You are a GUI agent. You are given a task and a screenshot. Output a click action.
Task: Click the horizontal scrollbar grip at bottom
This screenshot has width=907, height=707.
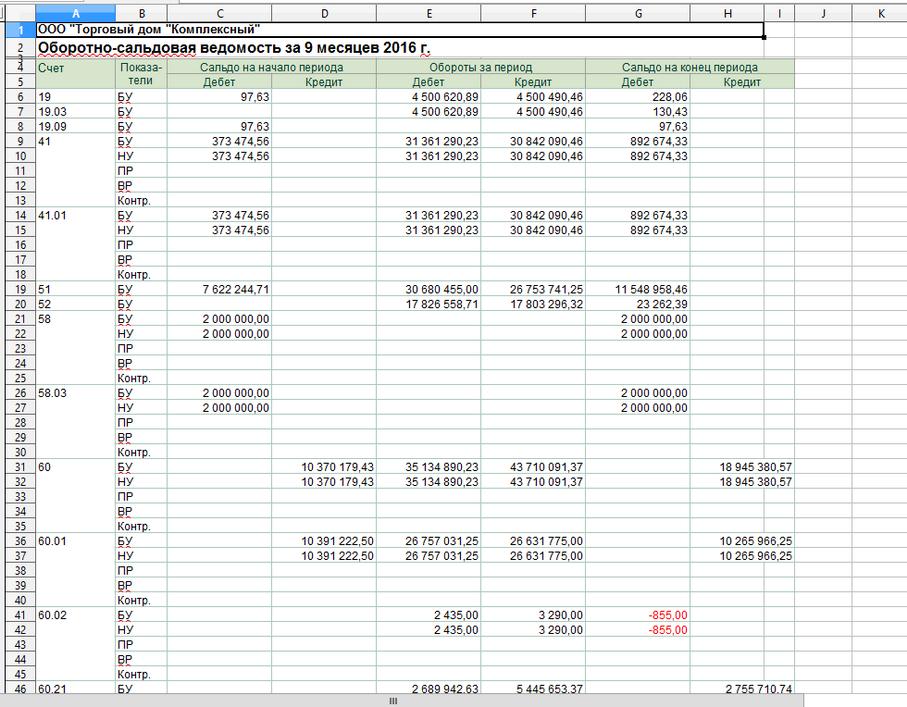pos(394,701)
